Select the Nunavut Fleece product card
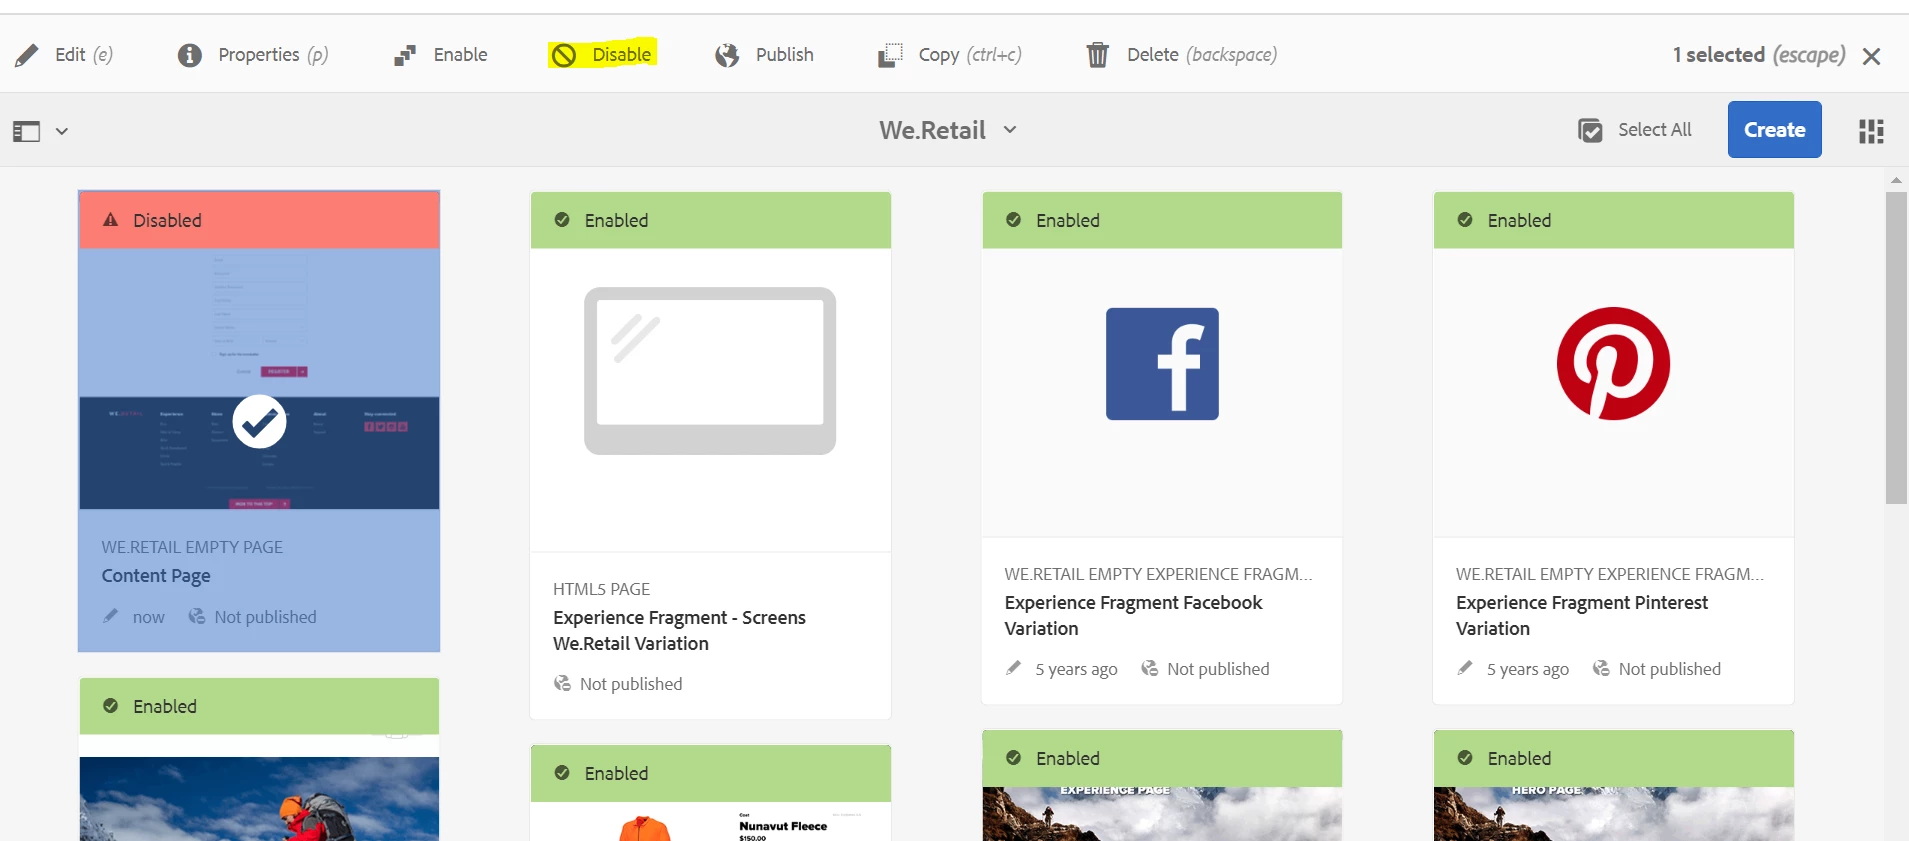The height and width of the screenshot is (841, 1909). (x=710, y=822)
